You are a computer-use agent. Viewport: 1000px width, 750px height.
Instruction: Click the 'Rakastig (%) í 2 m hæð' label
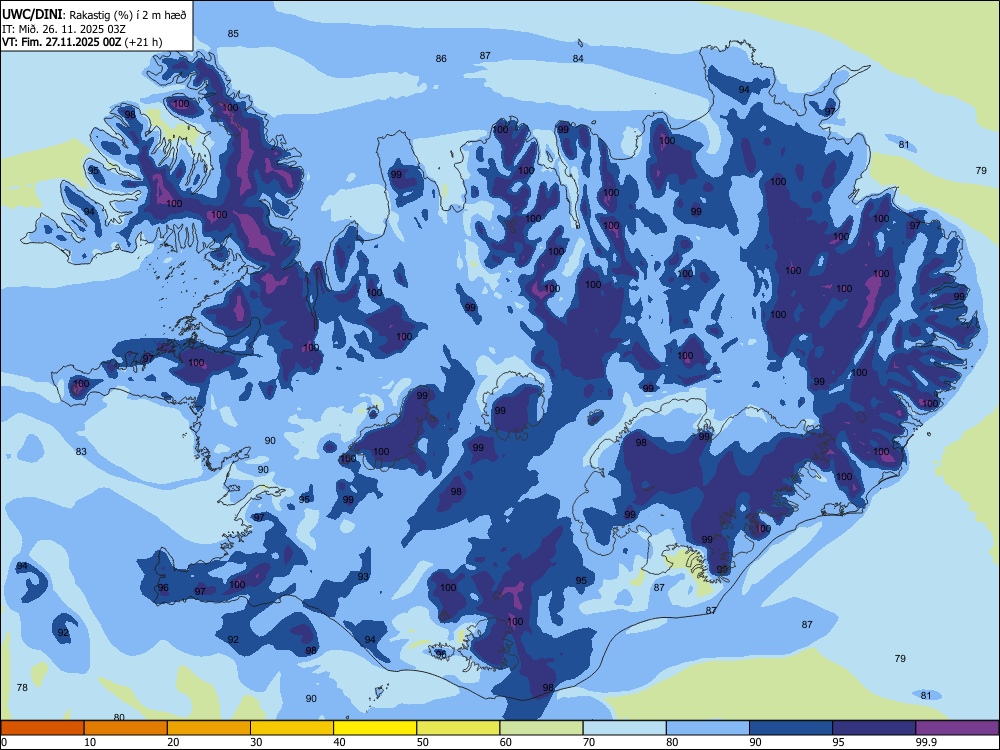click(128, 15)
